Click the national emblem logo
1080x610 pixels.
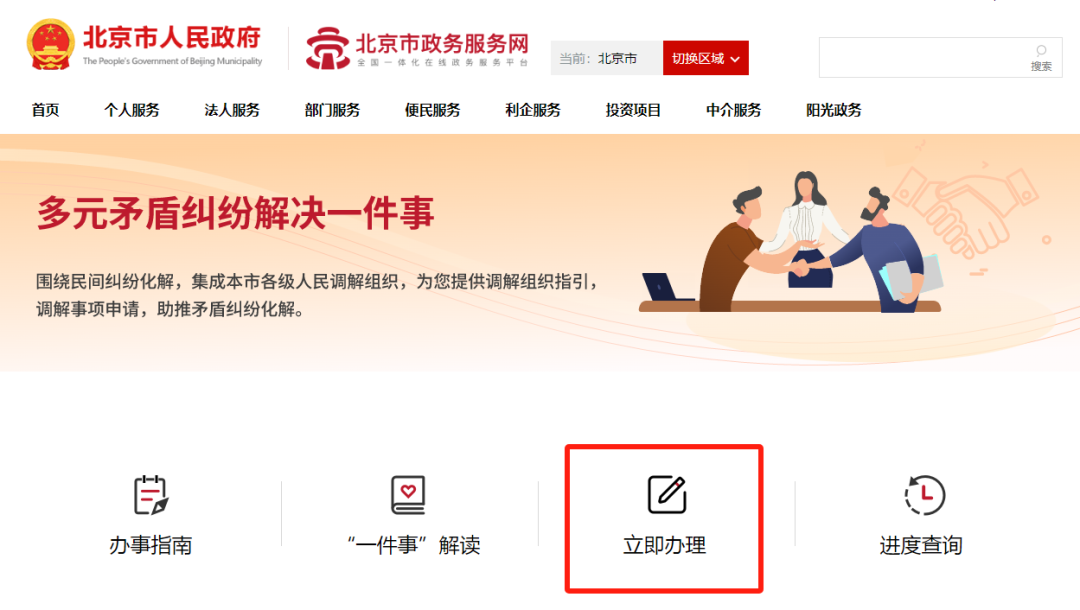click(x=50, y=45)
